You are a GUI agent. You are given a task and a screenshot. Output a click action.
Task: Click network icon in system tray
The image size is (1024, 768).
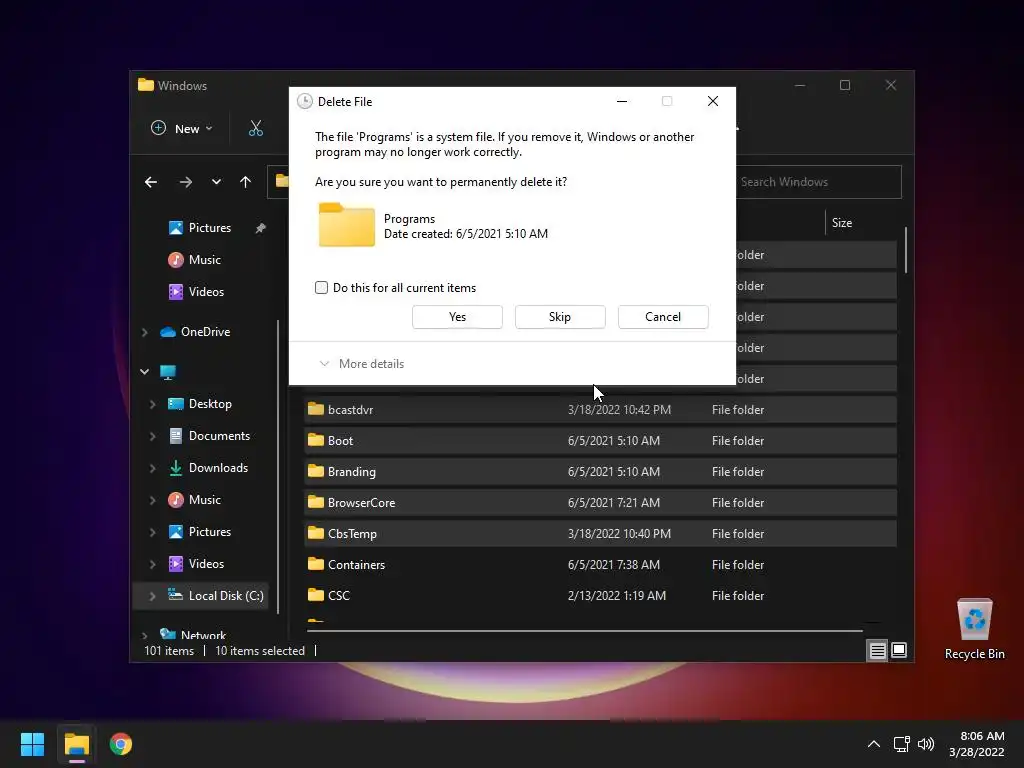coord(902,744)
